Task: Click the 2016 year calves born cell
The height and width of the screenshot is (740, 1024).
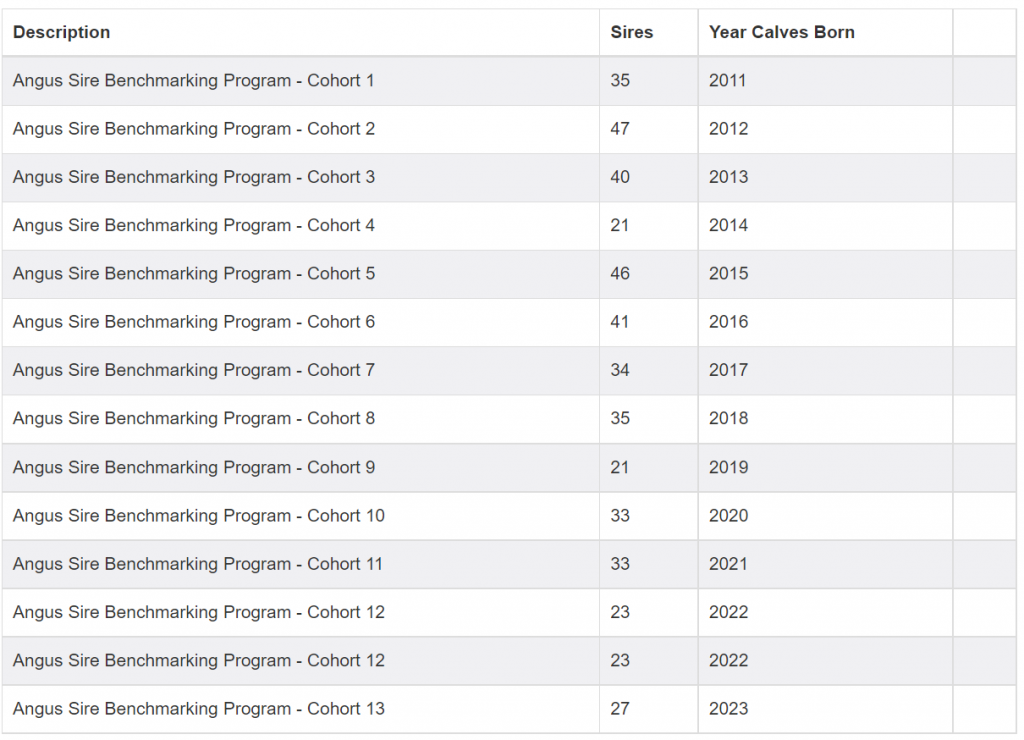Action: 728,322
